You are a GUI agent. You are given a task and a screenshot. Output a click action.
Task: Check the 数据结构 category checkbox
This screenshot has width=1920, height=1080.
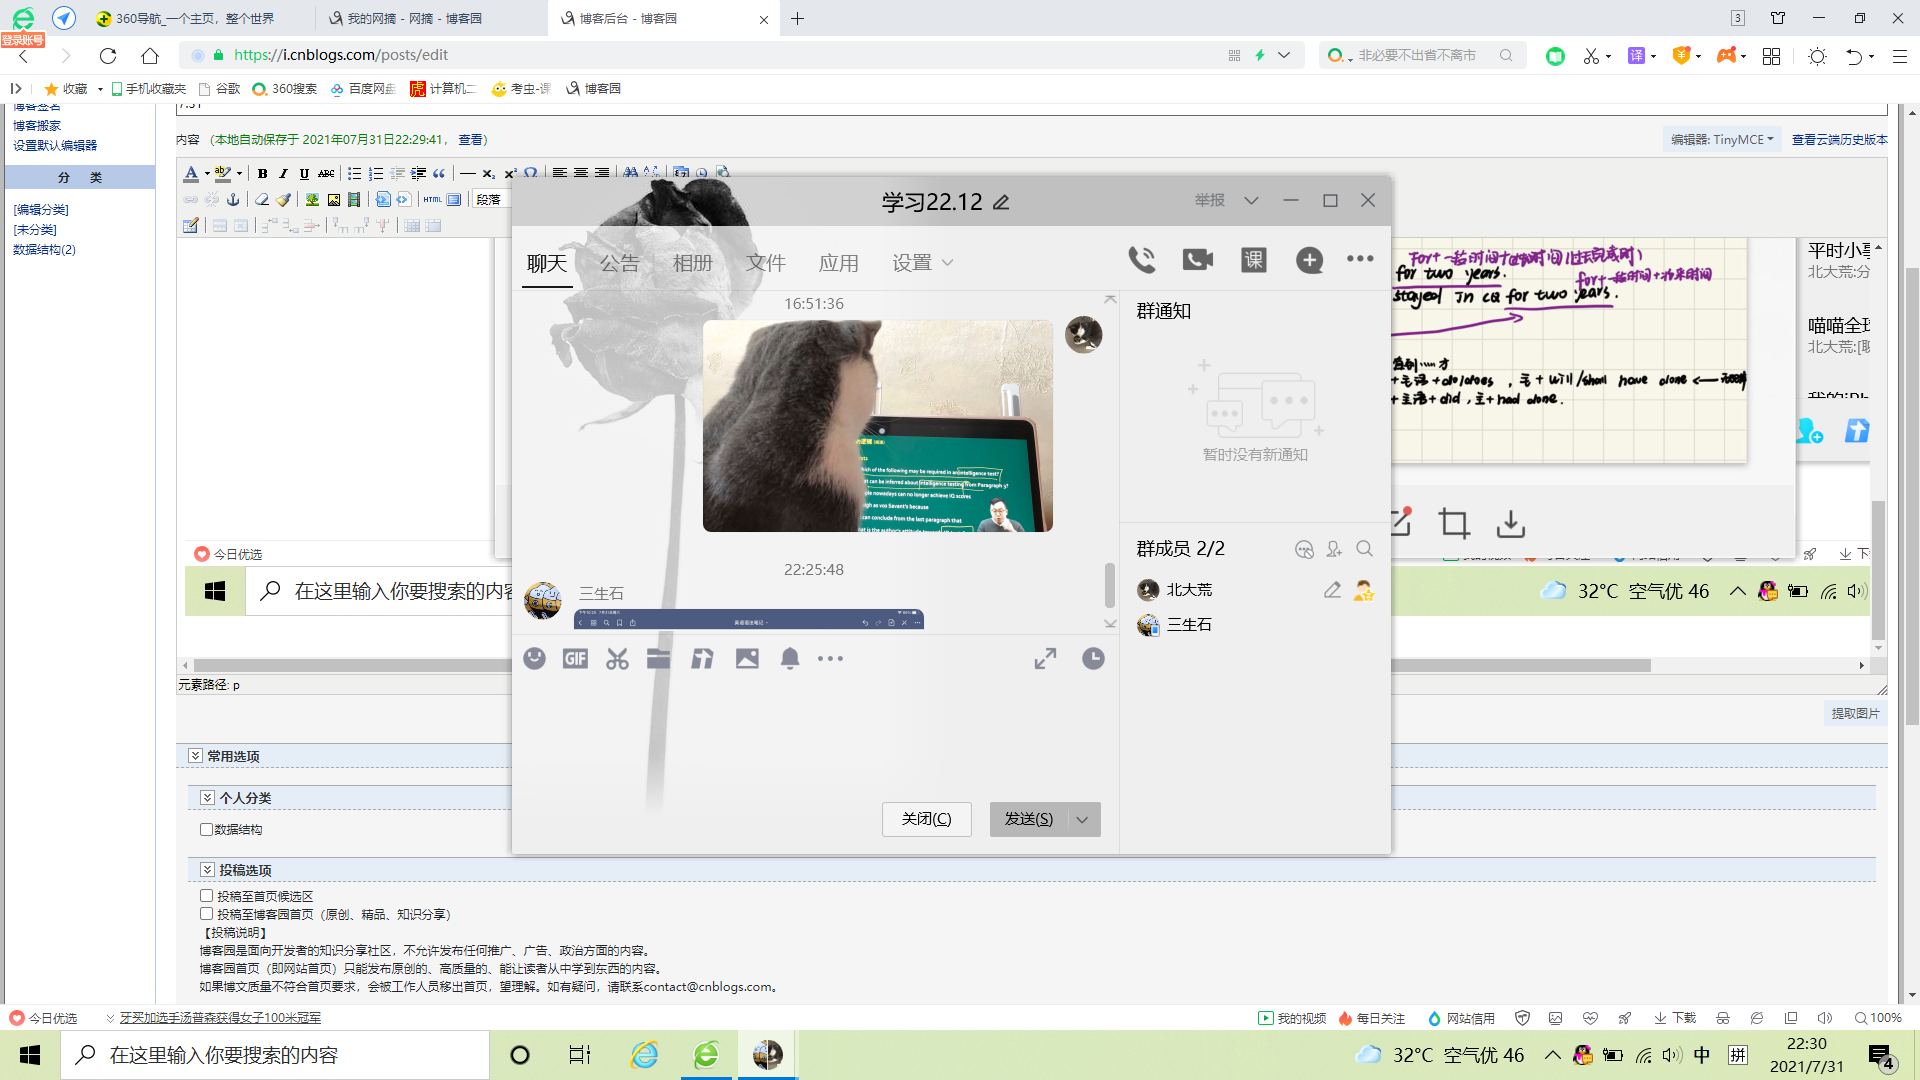[206, 829]
